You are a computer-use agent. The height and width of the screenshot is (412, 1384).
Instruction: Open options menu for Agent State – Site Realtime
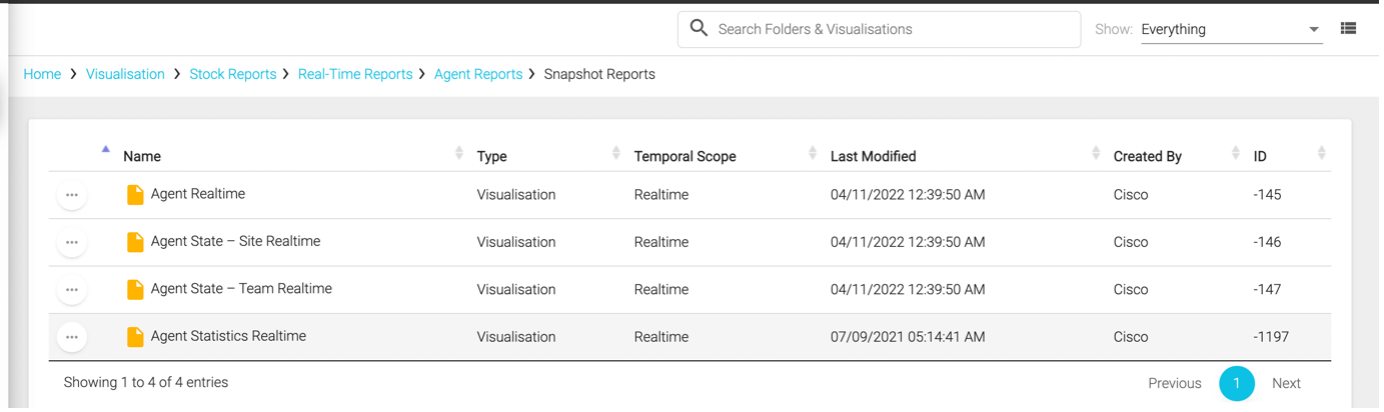tap(71, 242)
